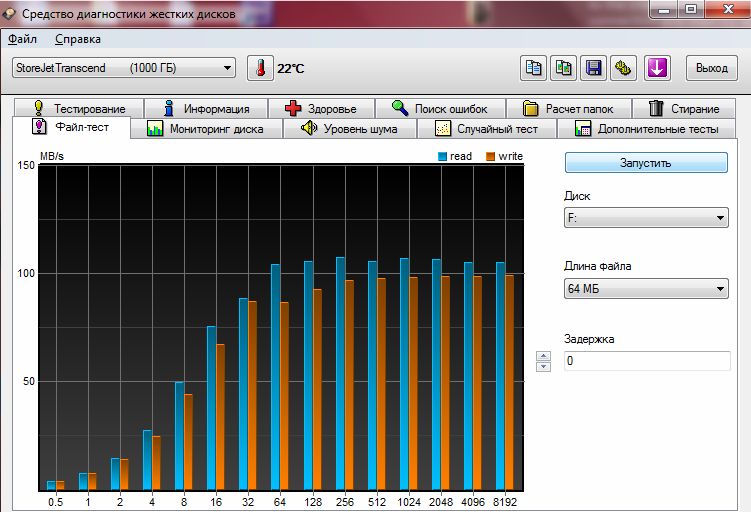Viewport: 751px width, 512px height.
Task: Click the copy screenshot to clipboard icon
Action: click(564, 68)
